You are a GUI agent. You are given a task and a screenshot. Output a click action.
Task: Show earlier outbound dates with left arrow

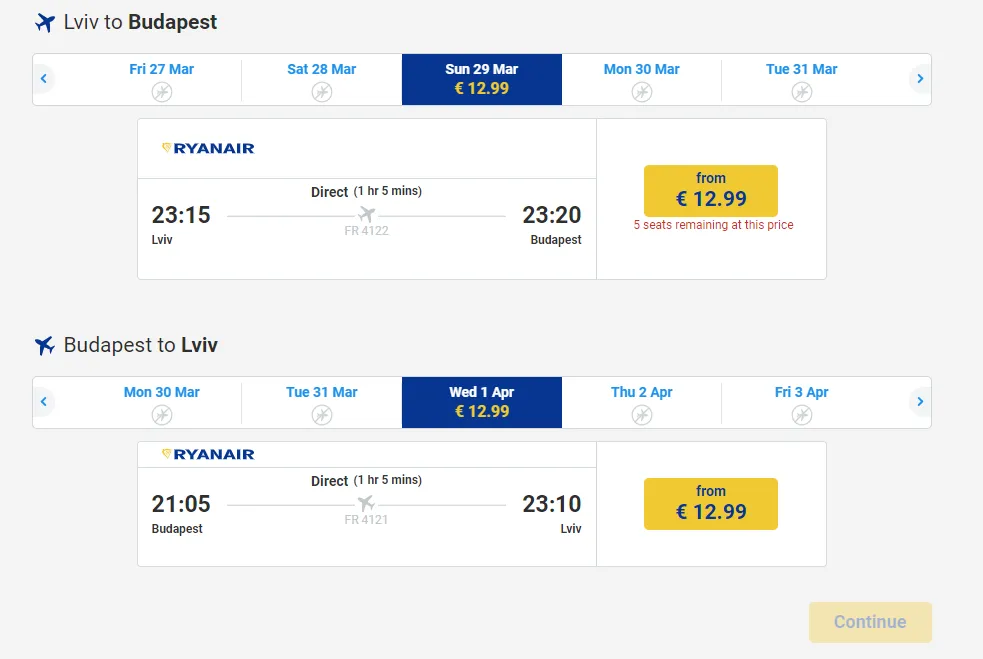pyautogui.click(x=44, y=79)
